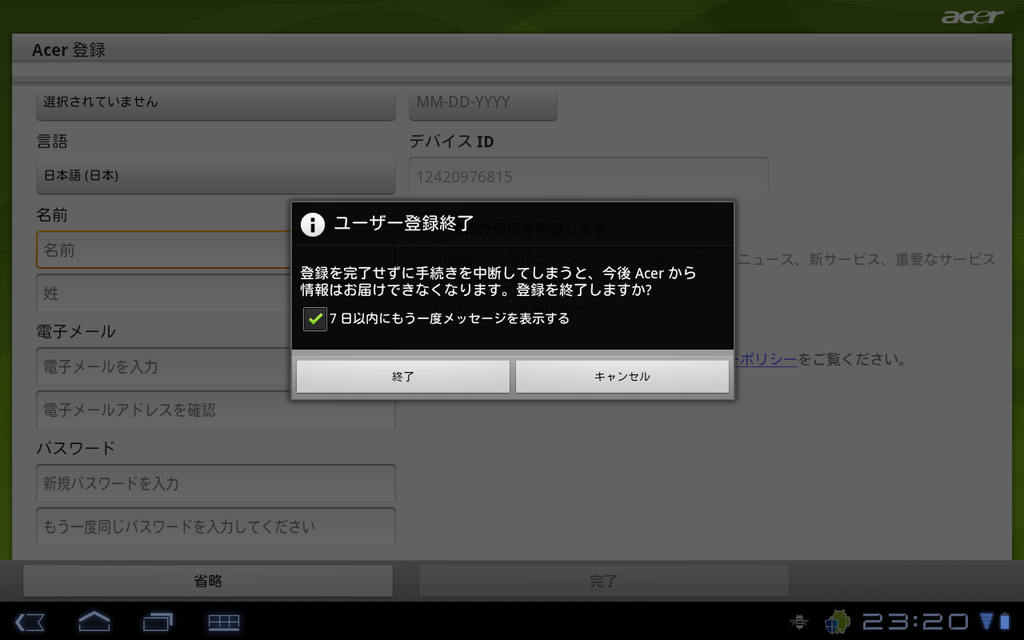Click the 電子メールアドレスを確認 field
The height and width of the screenshot is (640, 1024).
(216, 410)
